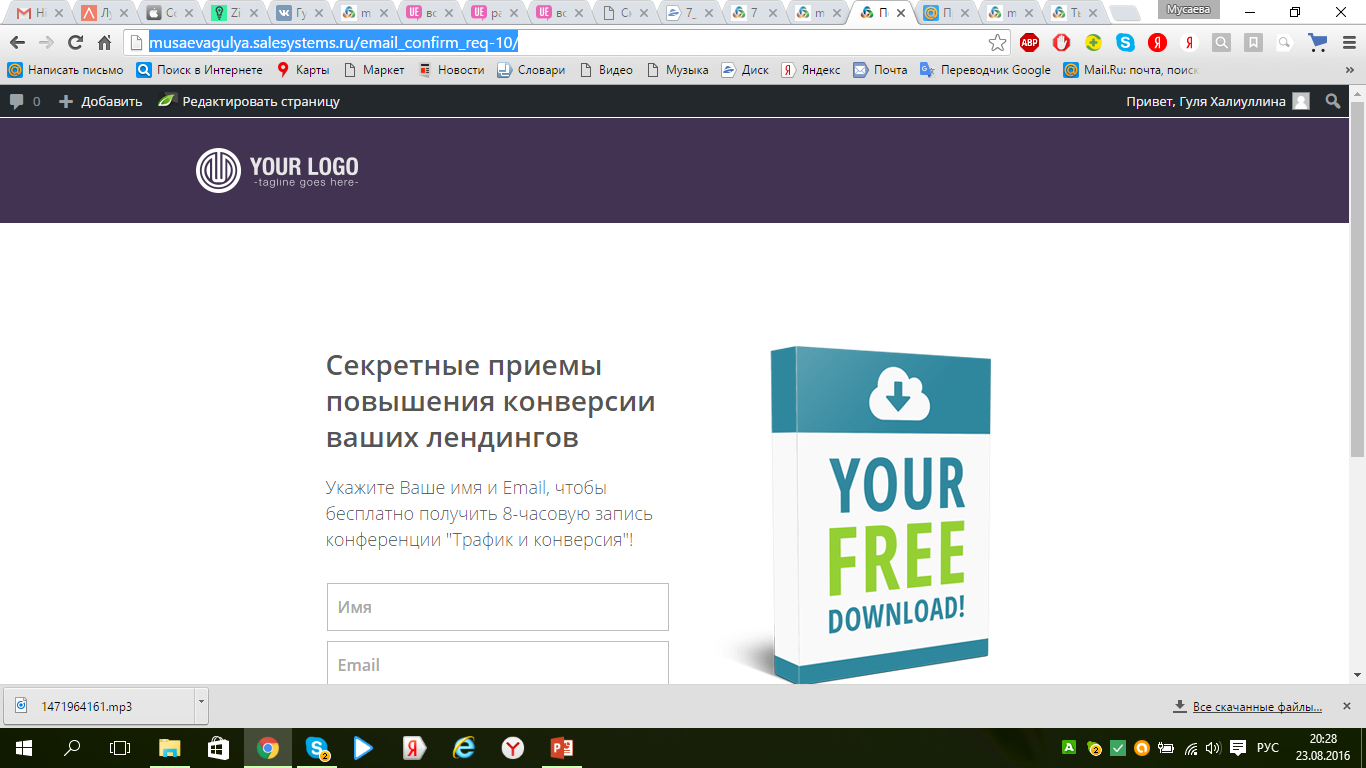Screen dimensions: 1366x768
Task: Click the browser reload button
Action: click(x=75, y=43)
